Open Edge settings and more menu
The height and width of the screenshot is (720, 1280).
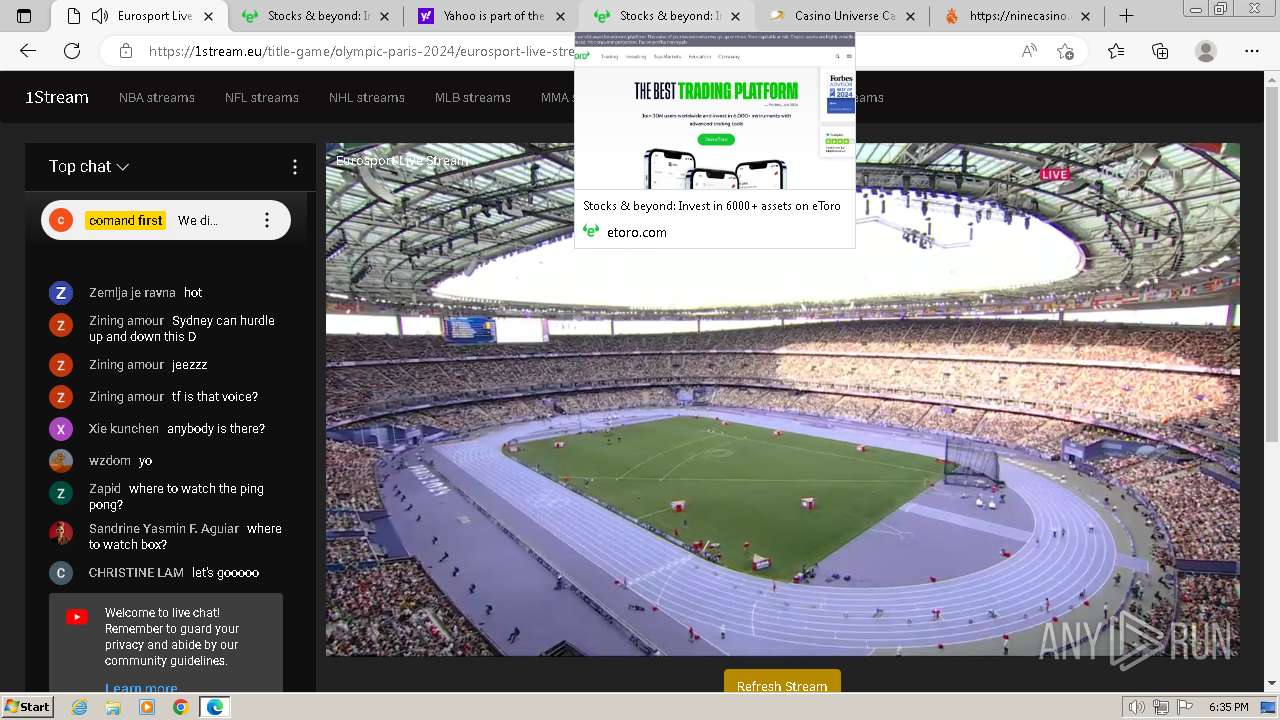coord(1252,51)
